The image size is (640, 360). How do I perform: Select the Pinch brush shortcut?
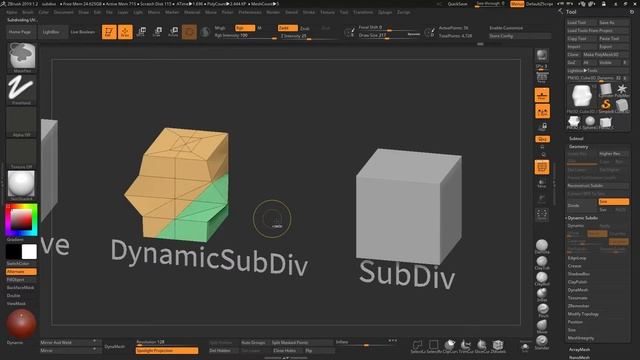pyautogui.click(x=542, y=310)
